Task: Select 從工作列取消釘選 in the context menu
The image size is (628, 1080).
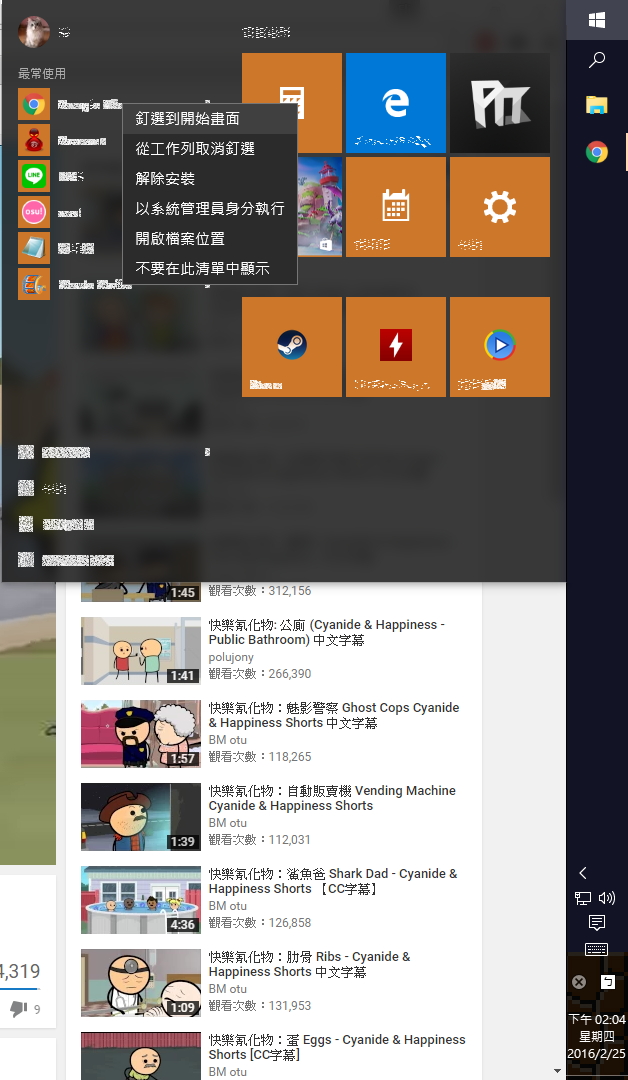Action: [x=210, y=148]
